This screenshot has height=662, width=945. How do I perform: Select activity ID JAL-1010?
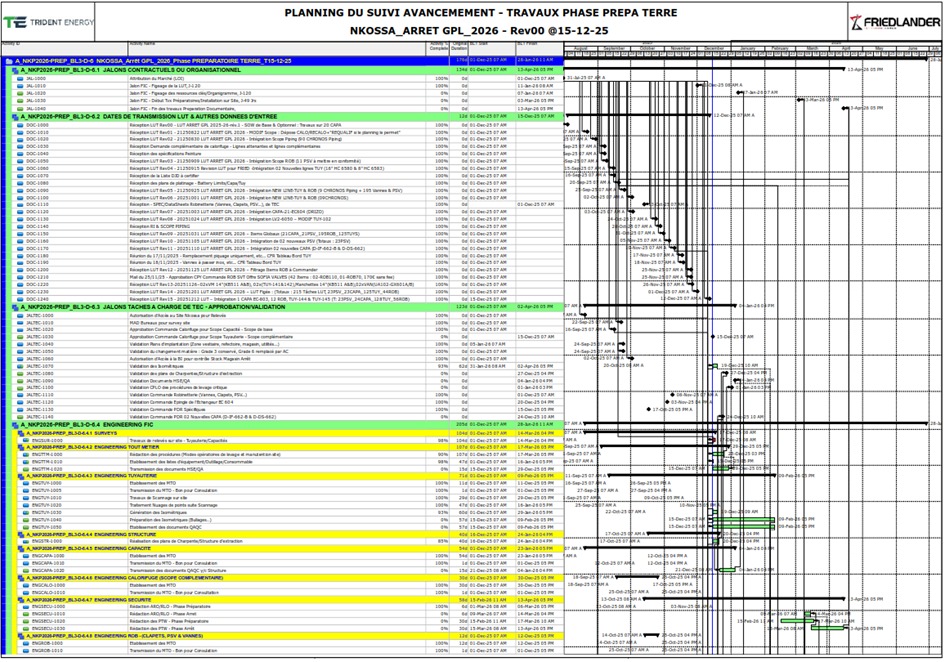(x=36, y=86)
